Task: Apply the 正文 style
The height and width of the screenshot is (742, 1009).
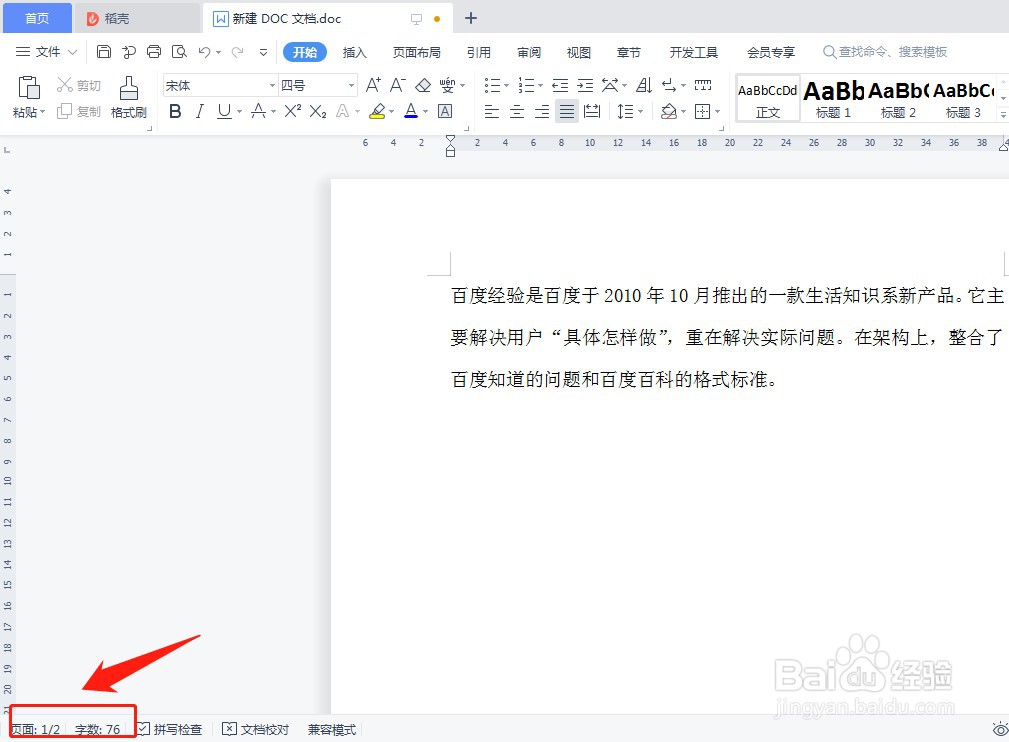Action: coord(768,98)
